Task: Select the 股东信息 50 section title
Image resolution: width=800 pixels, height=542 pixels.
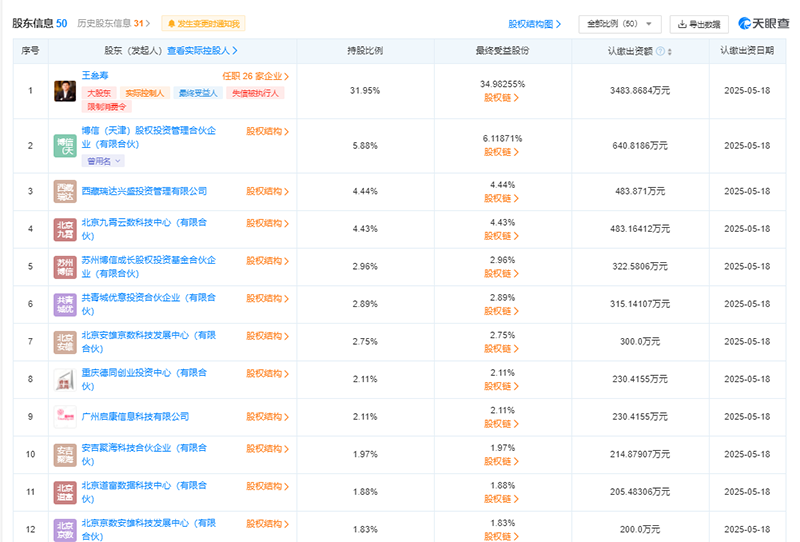Action: tap(40, 23)
